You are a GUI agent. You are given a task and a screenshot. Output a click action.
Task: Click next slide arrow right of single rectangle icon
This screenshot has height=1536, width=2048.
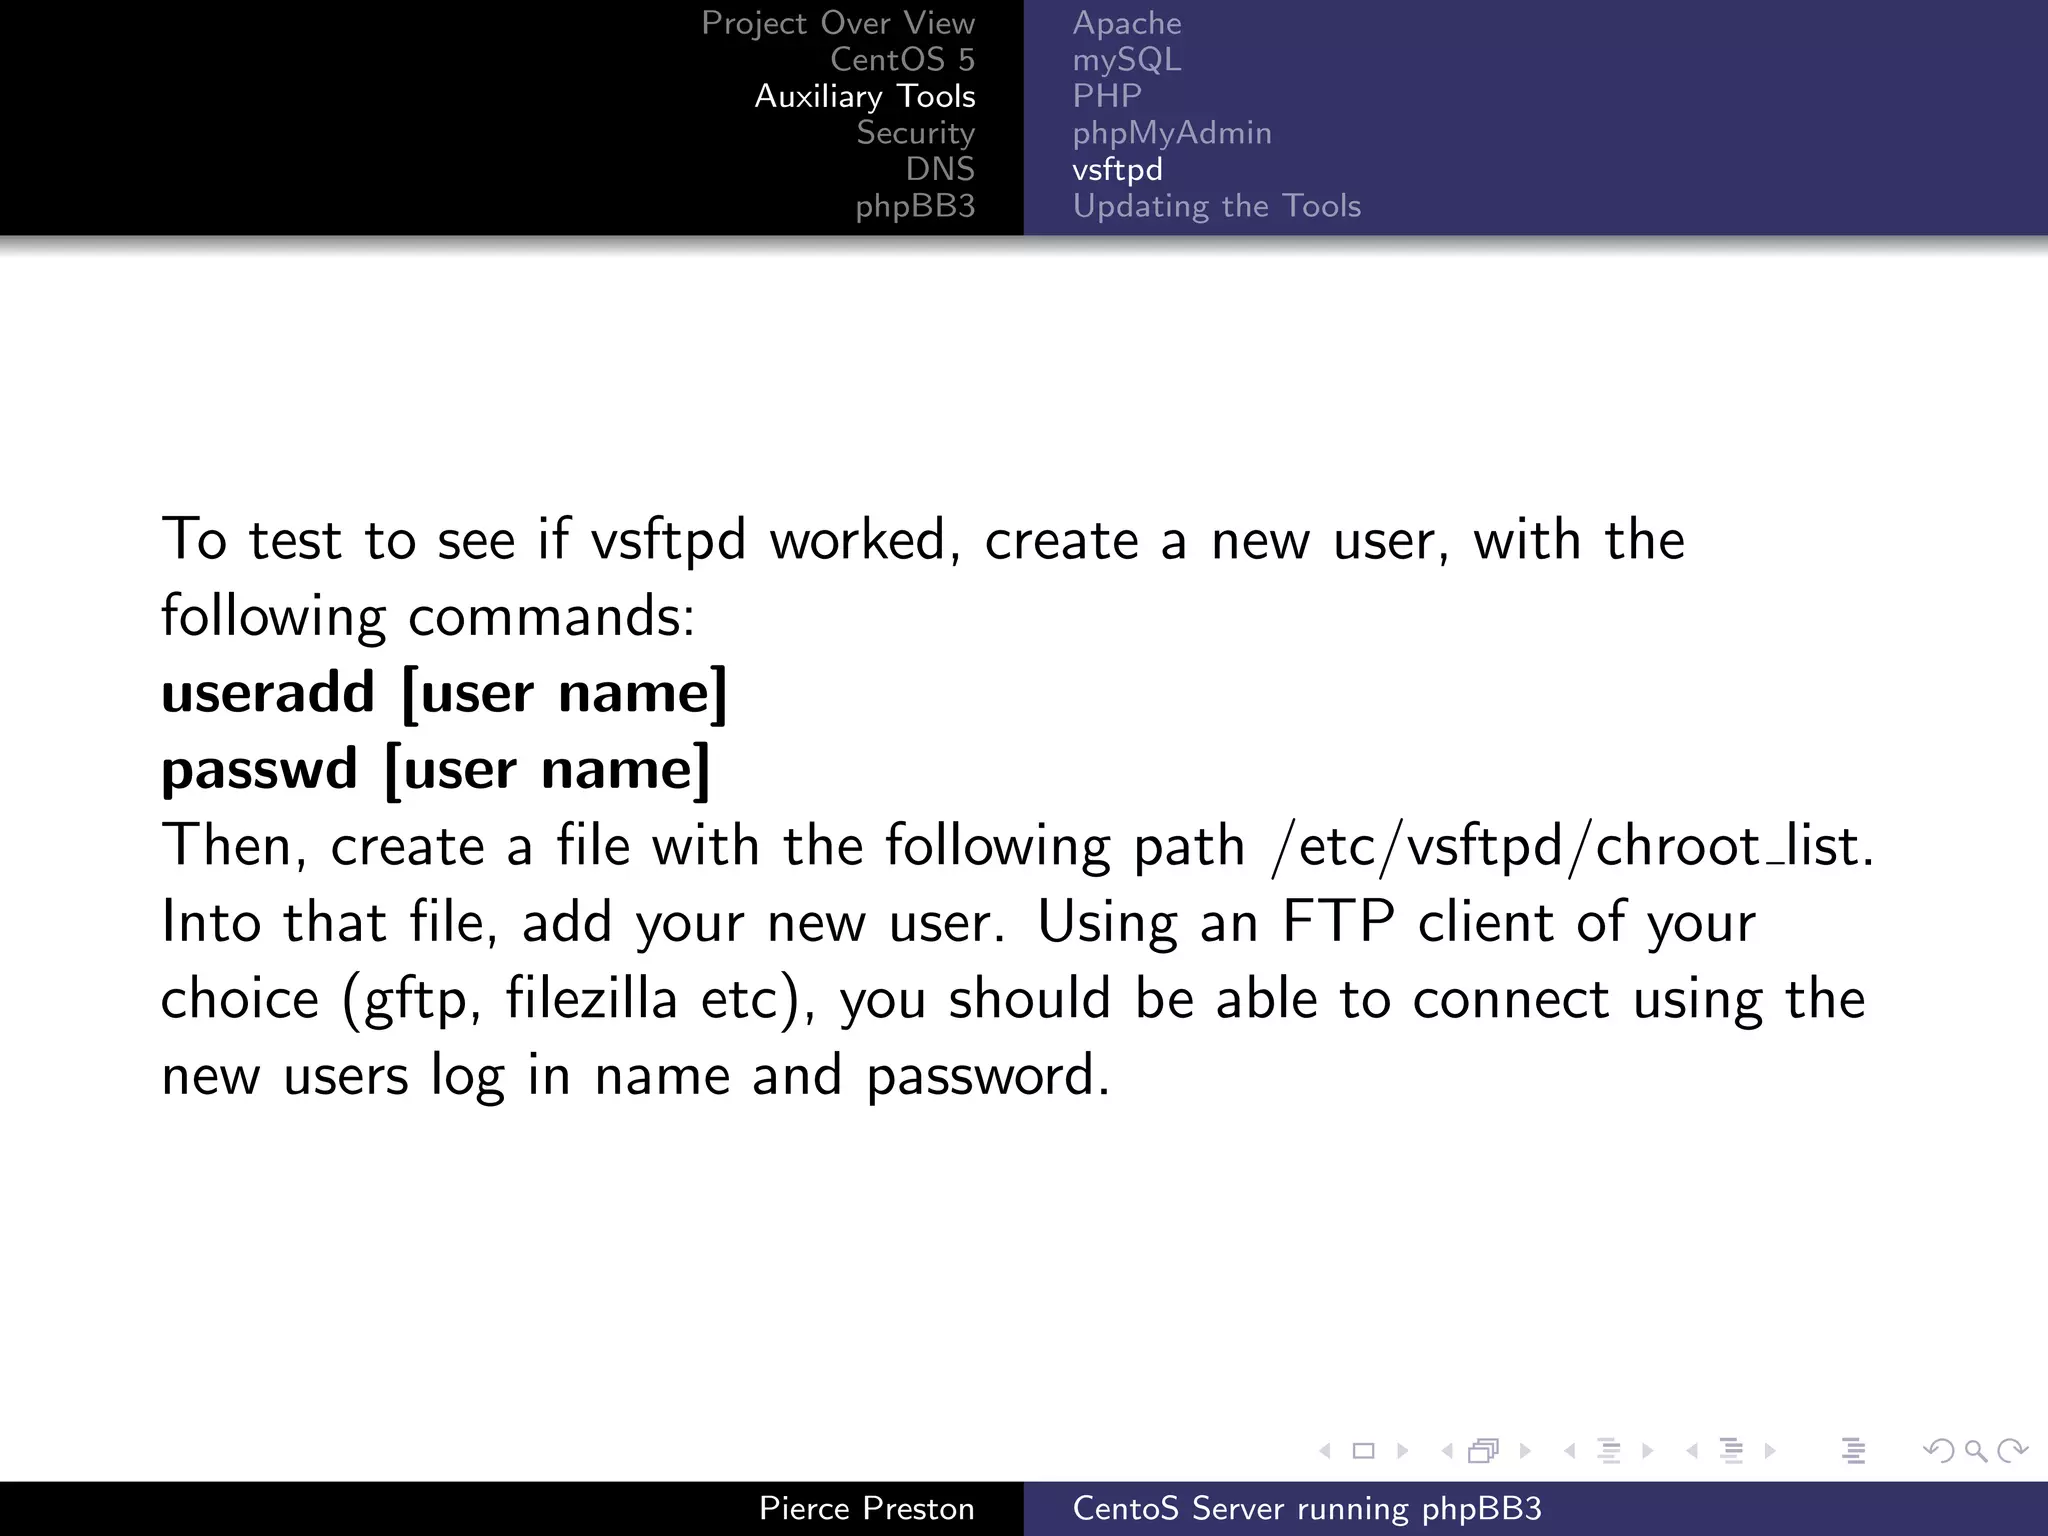click(x=1402, y=1450)
